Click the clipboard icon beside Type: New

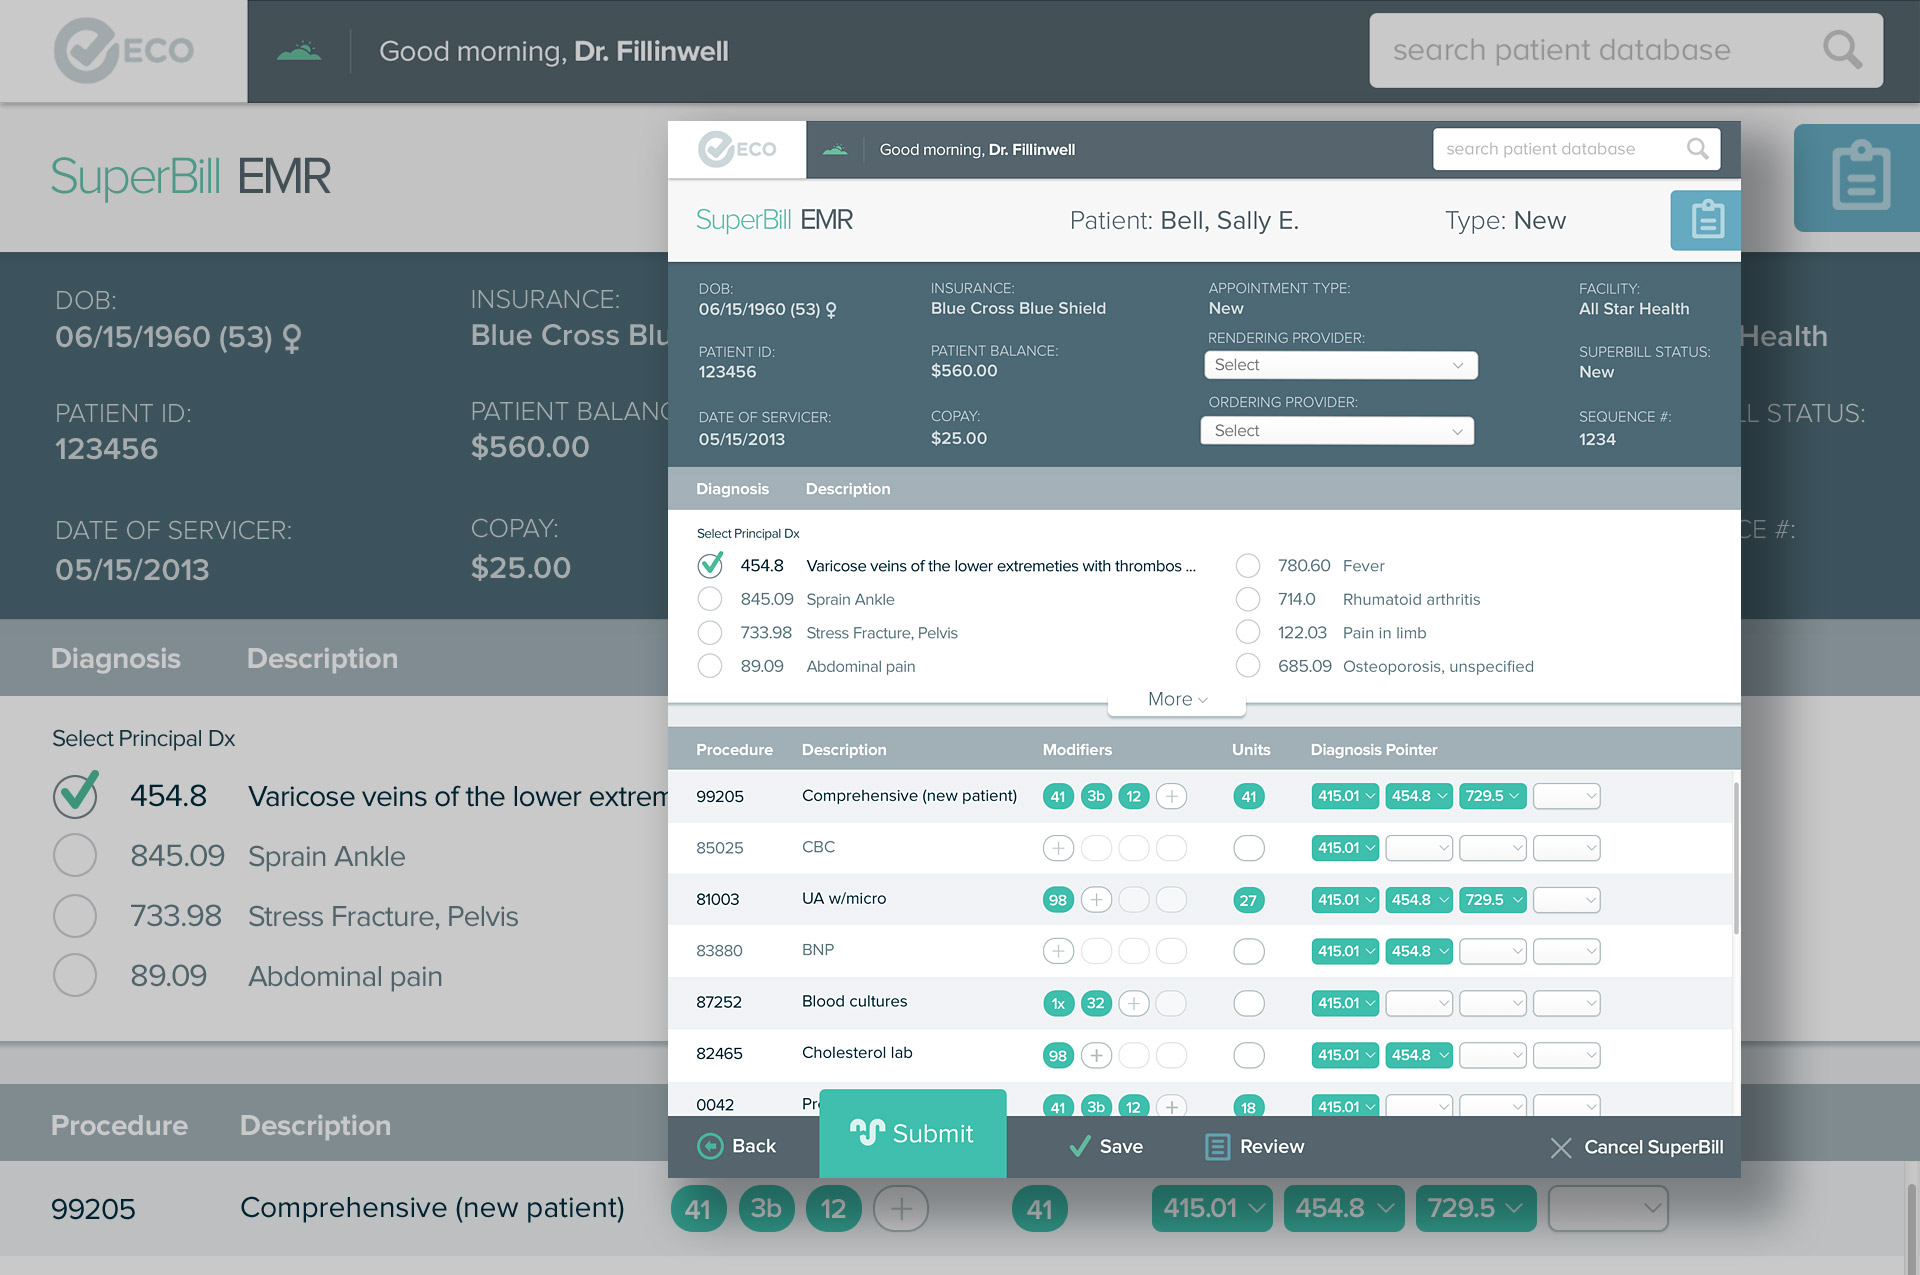coord(1706,220)
